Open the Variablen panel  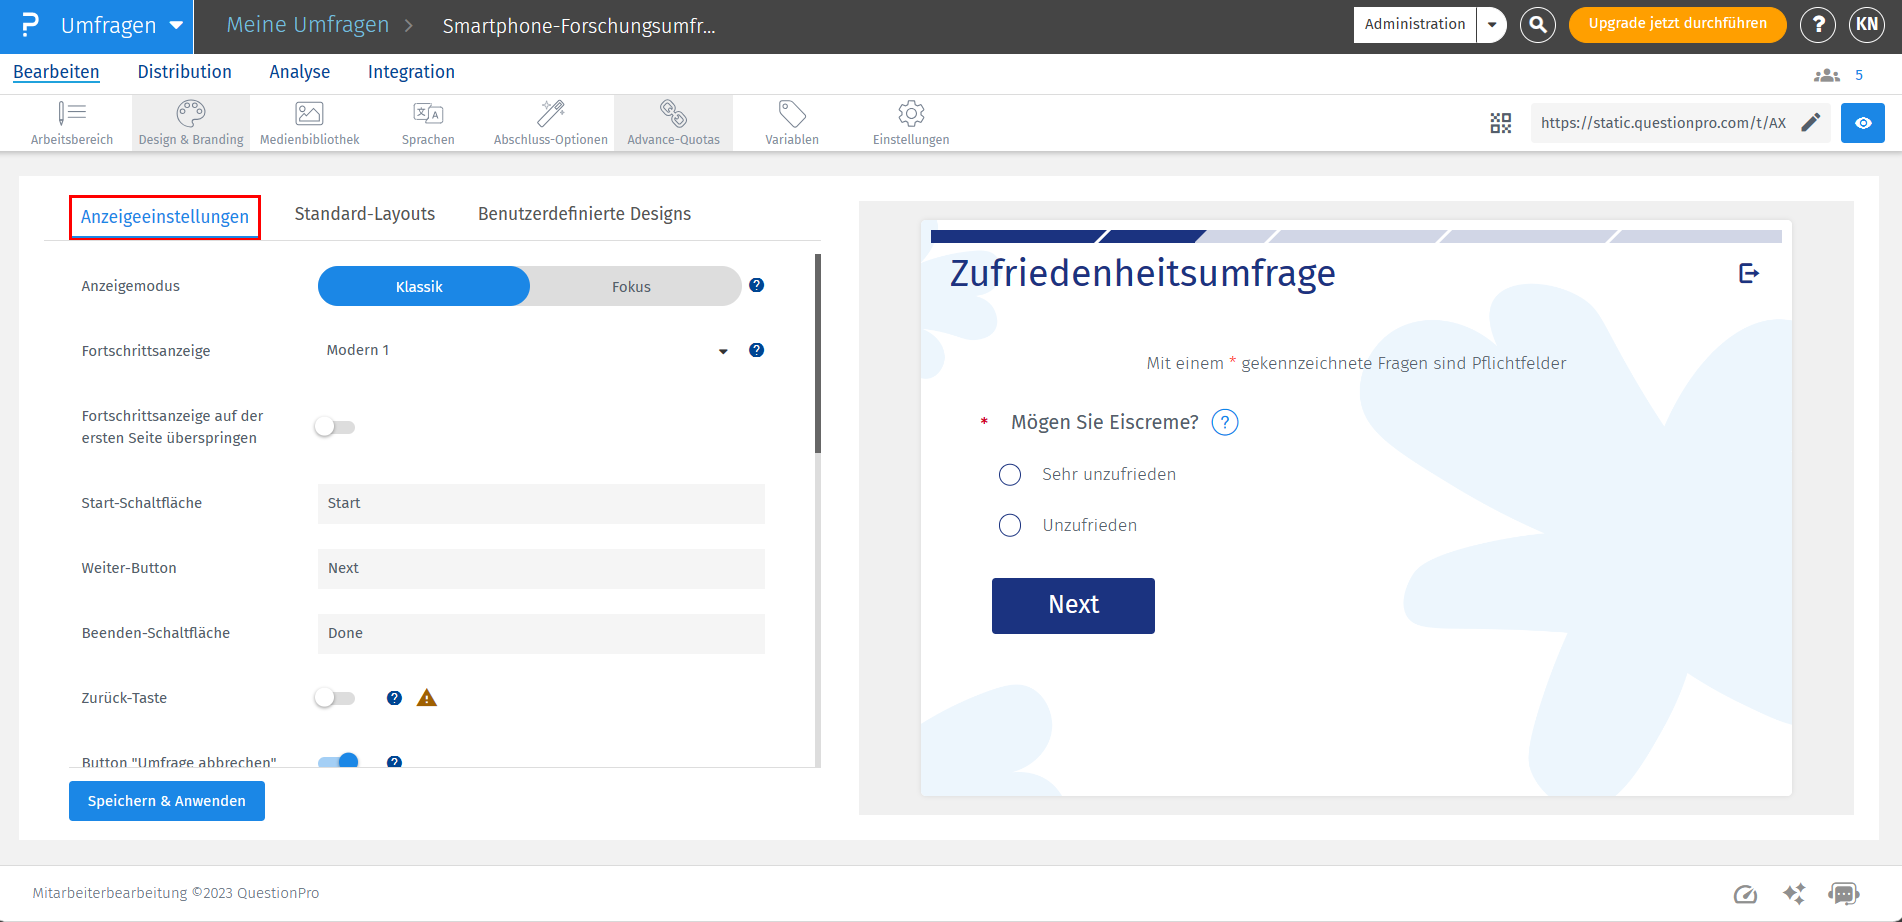[x=791, y=122]
